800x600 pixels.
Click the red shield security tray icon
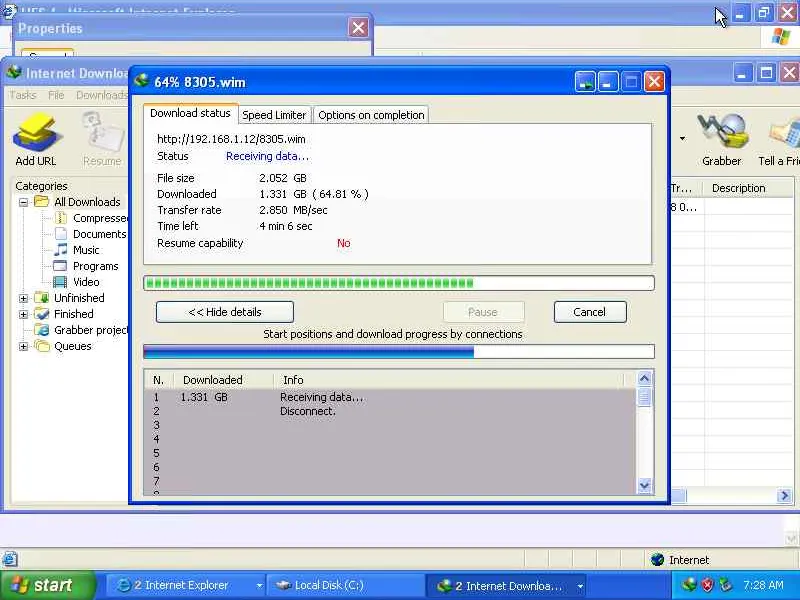[707, 585]
